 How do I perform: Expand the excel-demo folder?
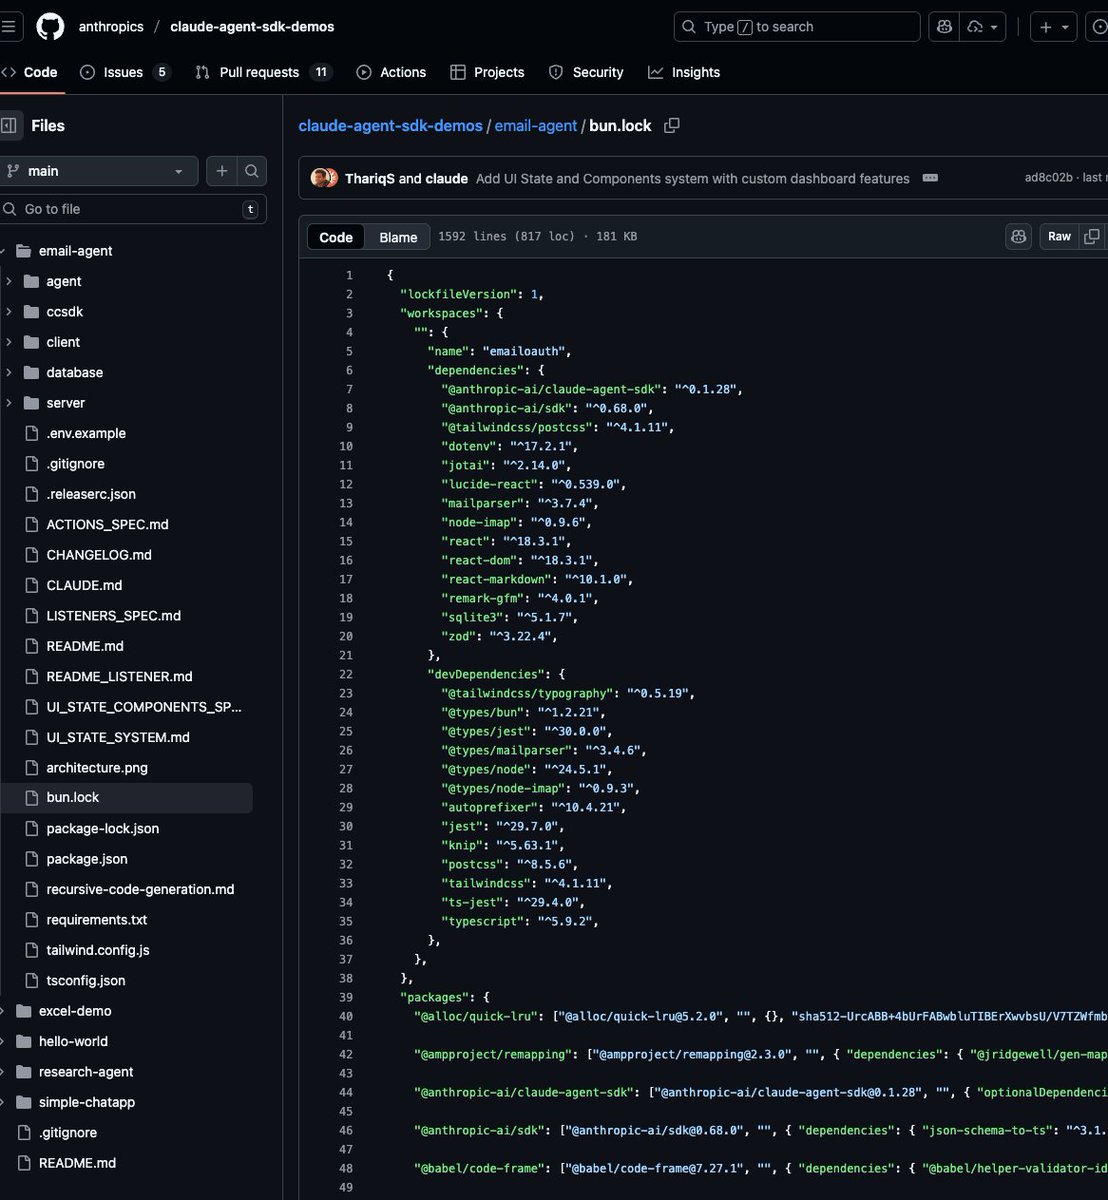coord(3,1011)
